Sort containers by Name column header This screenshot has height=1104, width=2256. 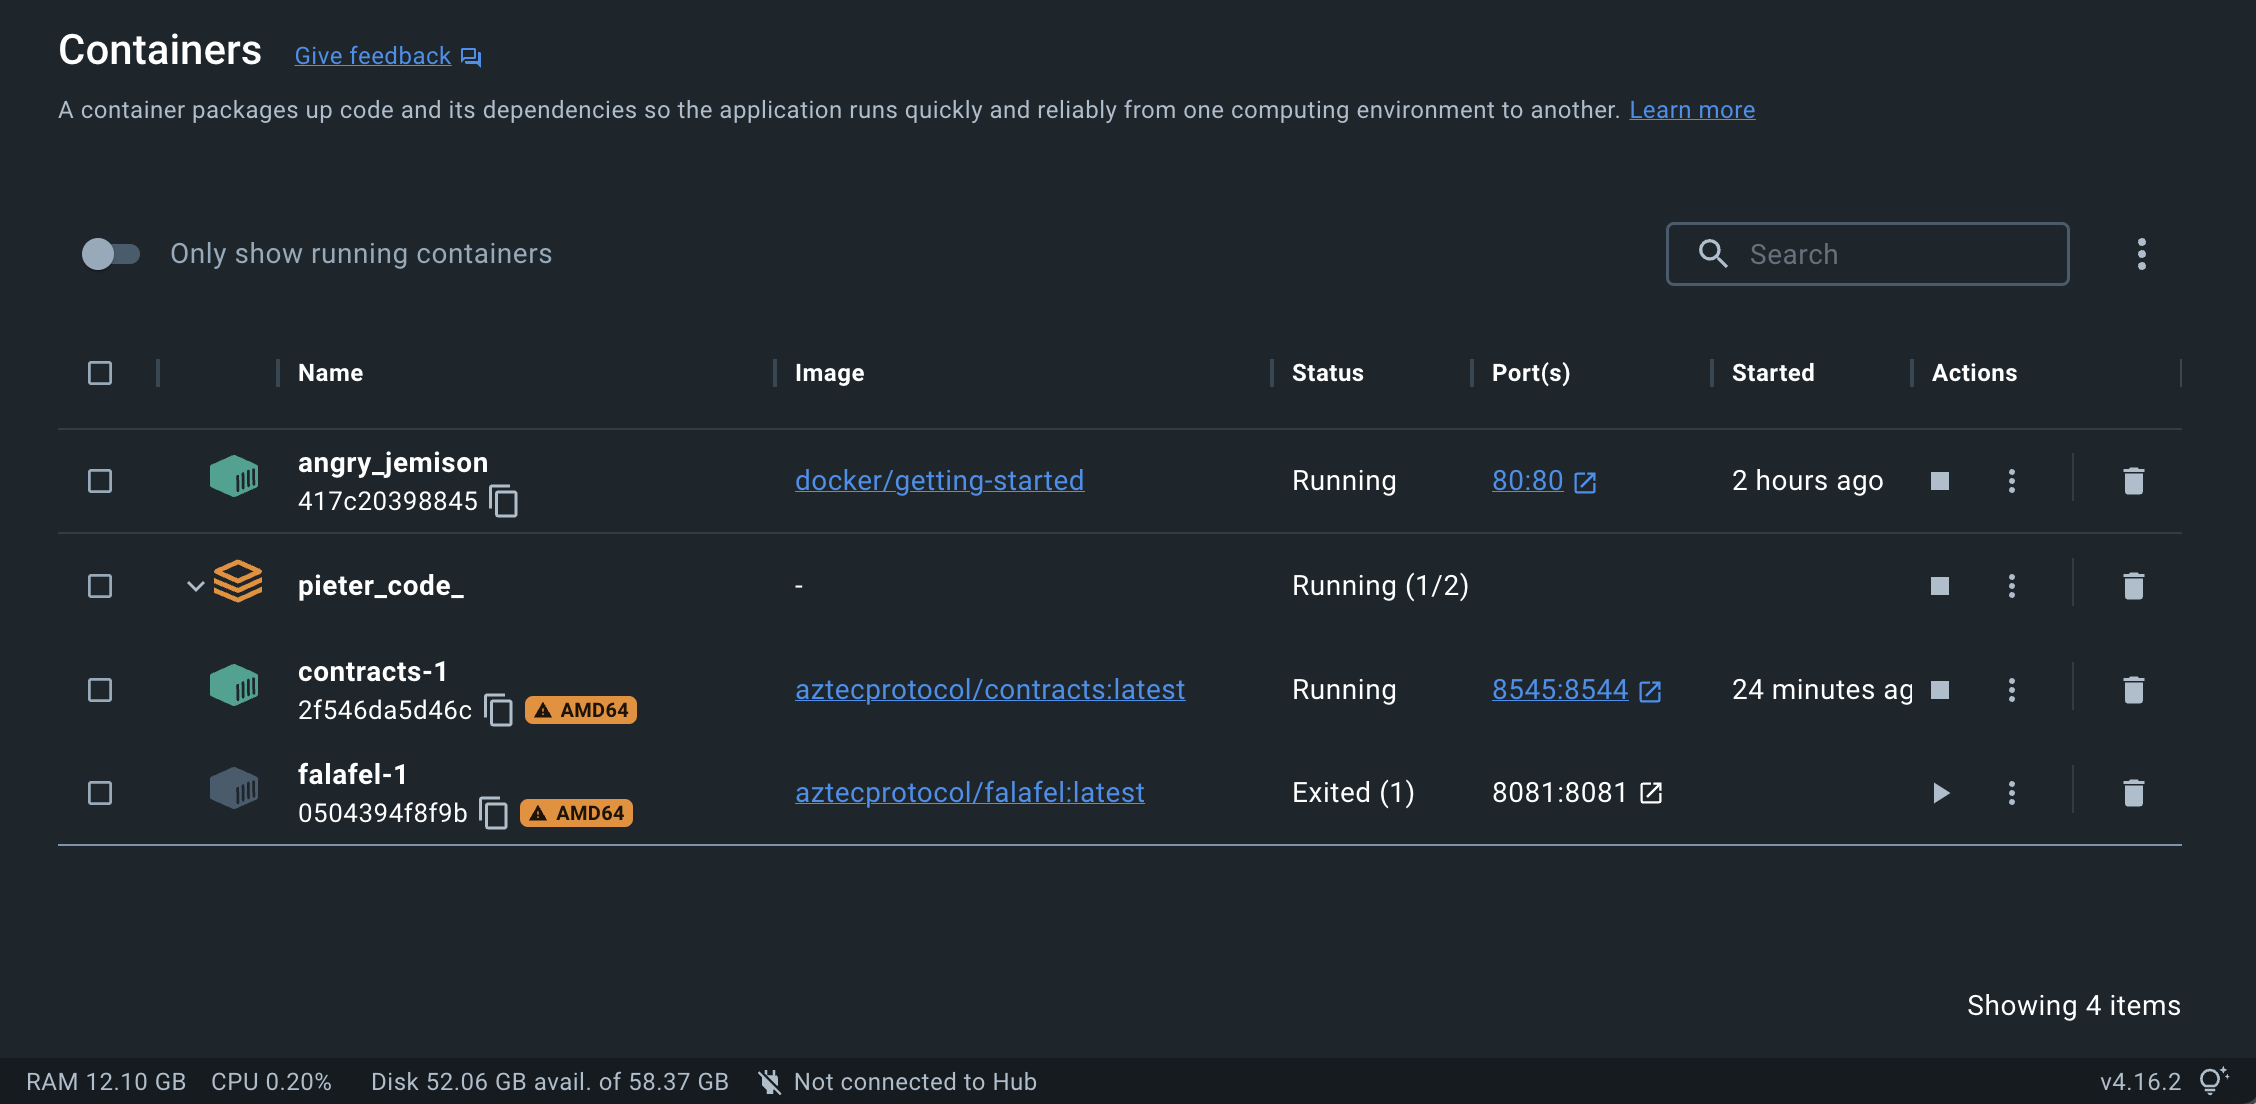click(330, 373)
